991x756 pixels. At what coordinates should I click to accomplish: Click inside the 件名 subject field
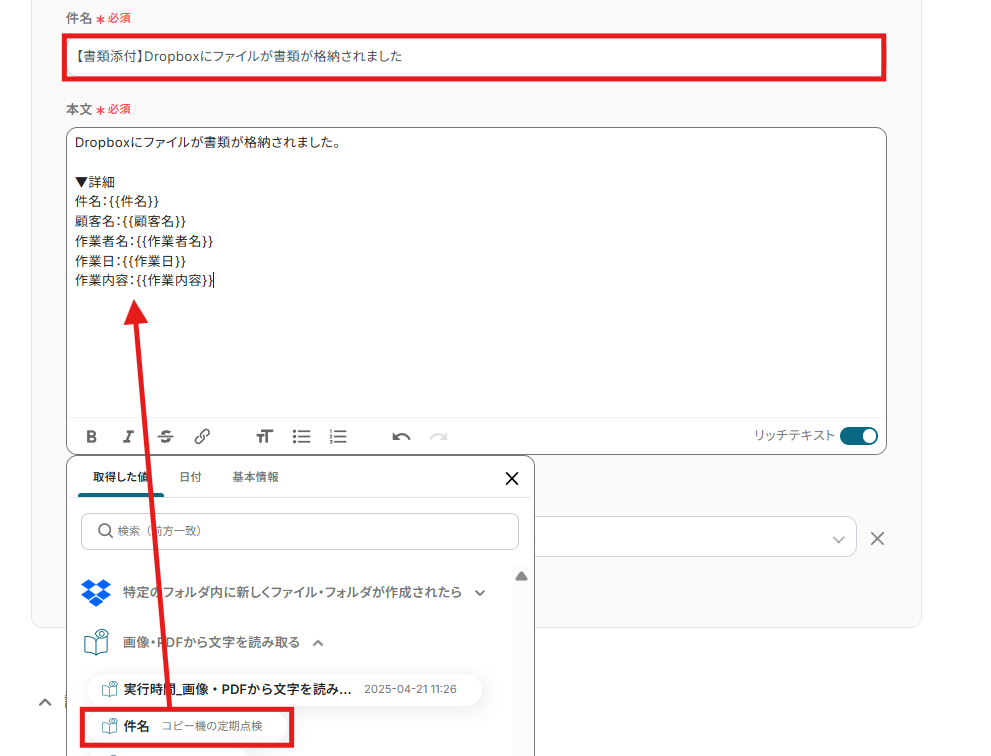(474, 57)
